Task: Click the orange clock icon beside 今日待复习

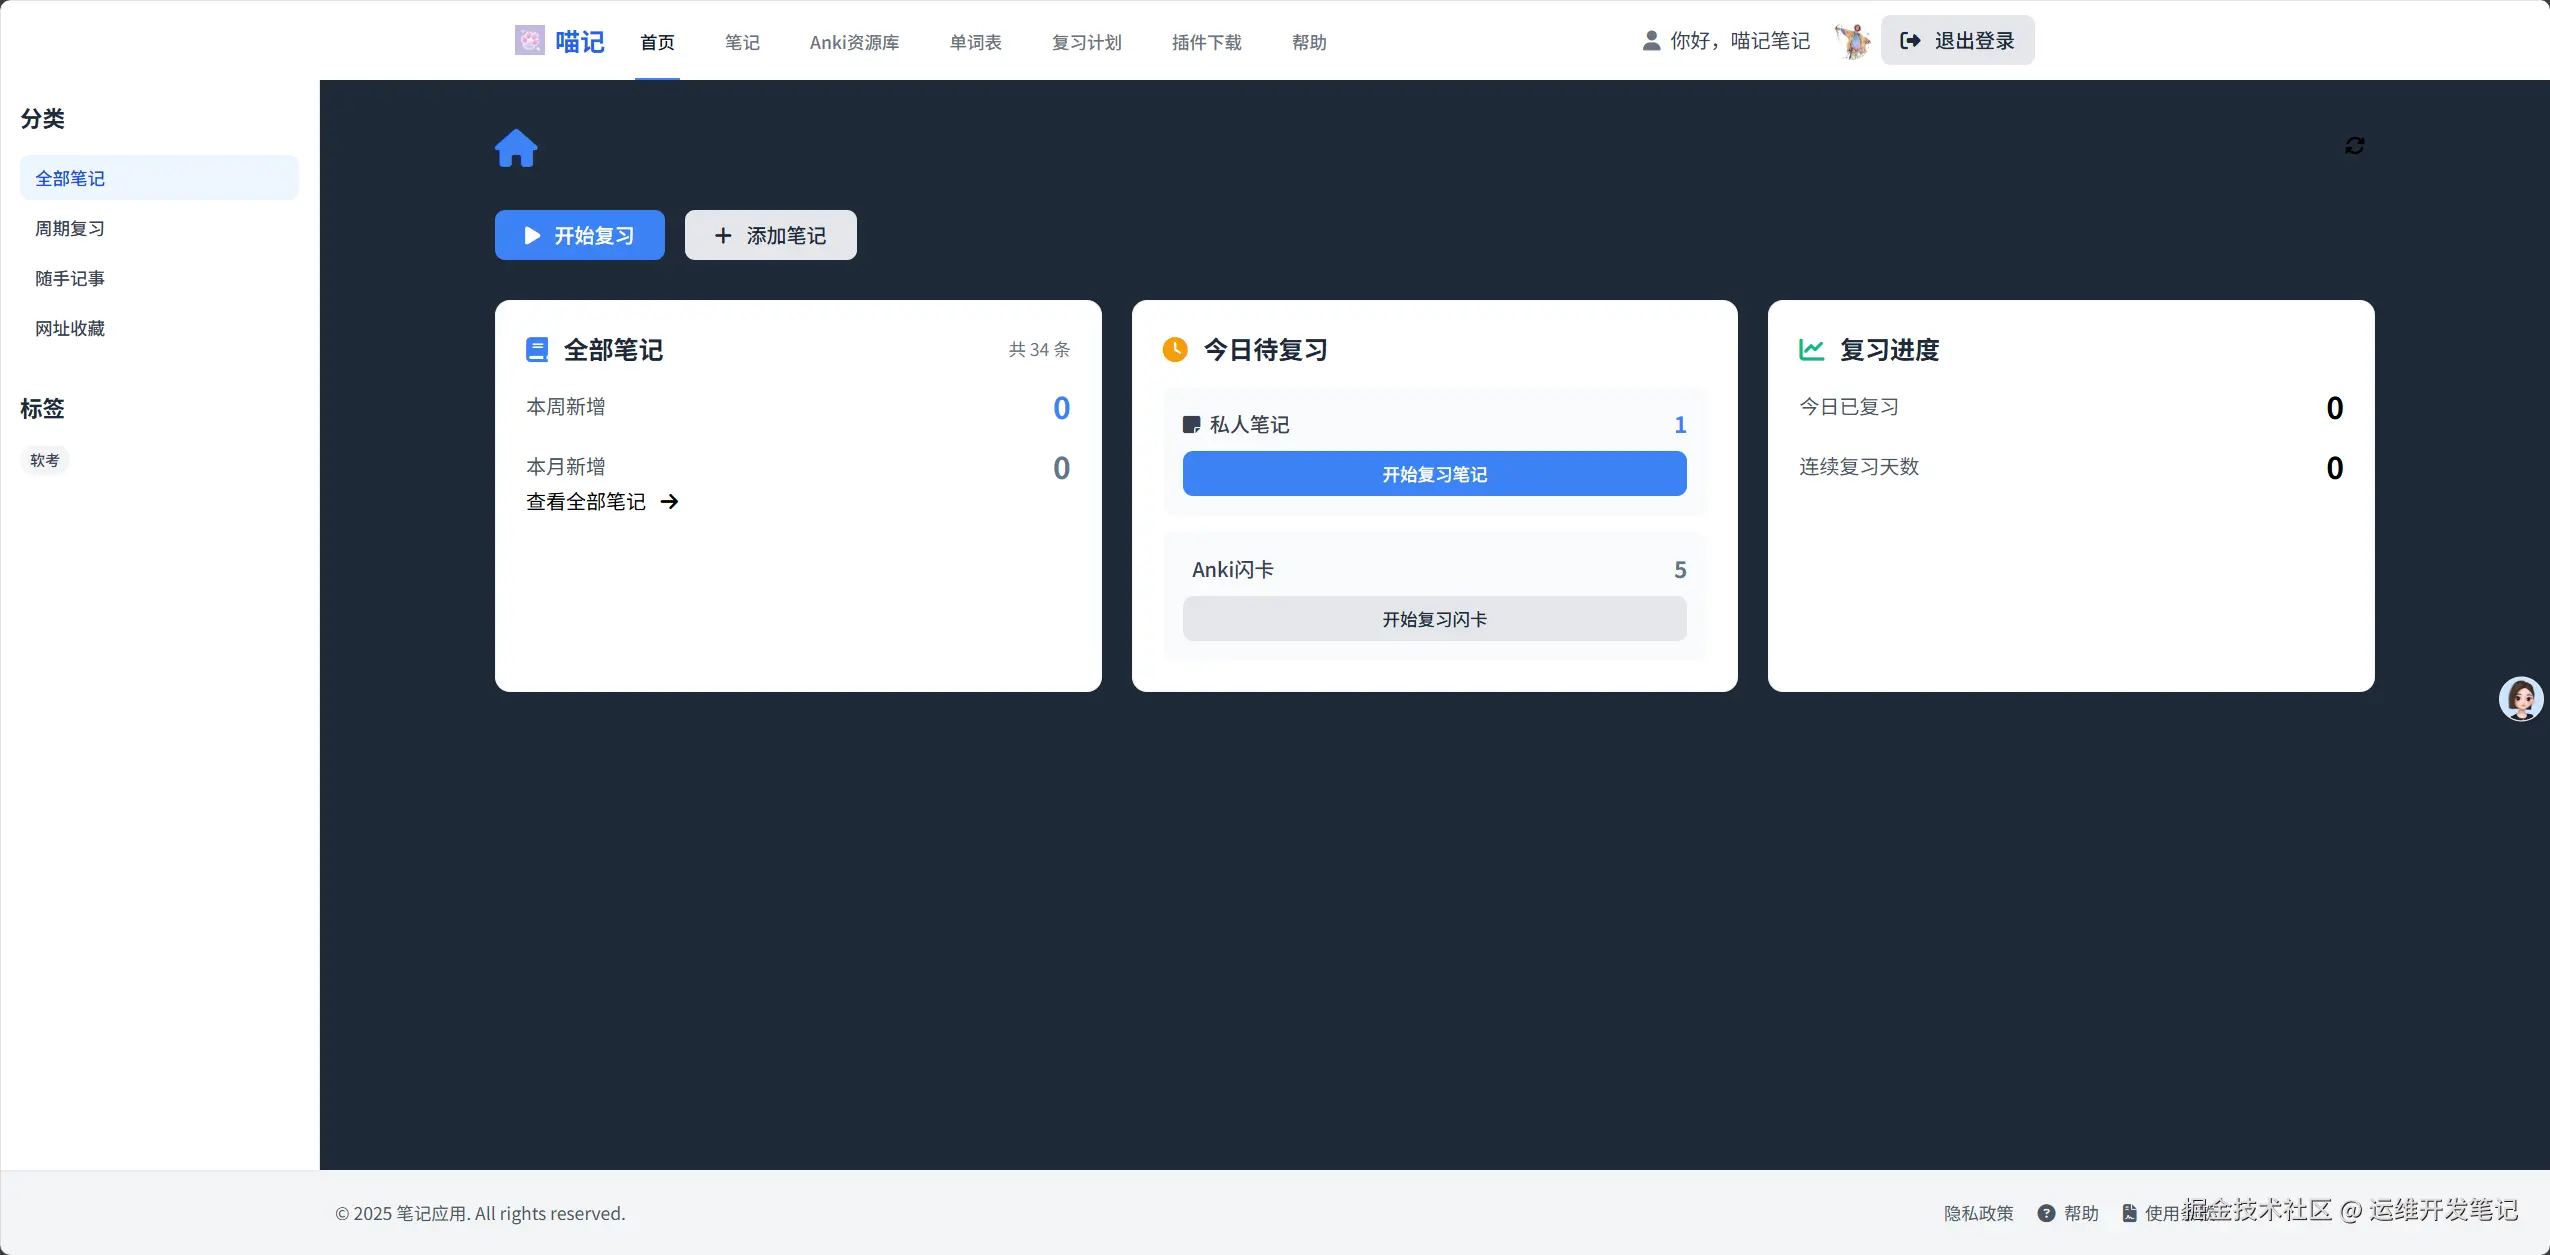Action: click(1175, 350)
